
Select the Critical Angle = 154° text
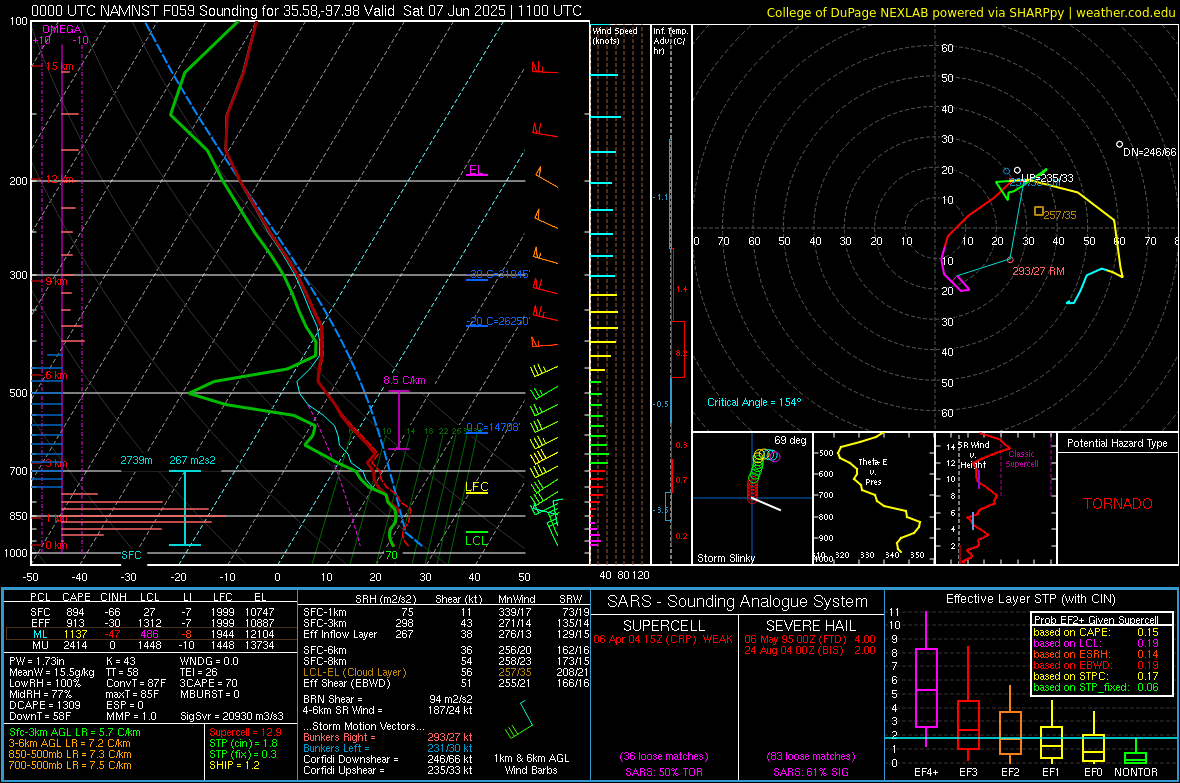click(x=753, y=402)
